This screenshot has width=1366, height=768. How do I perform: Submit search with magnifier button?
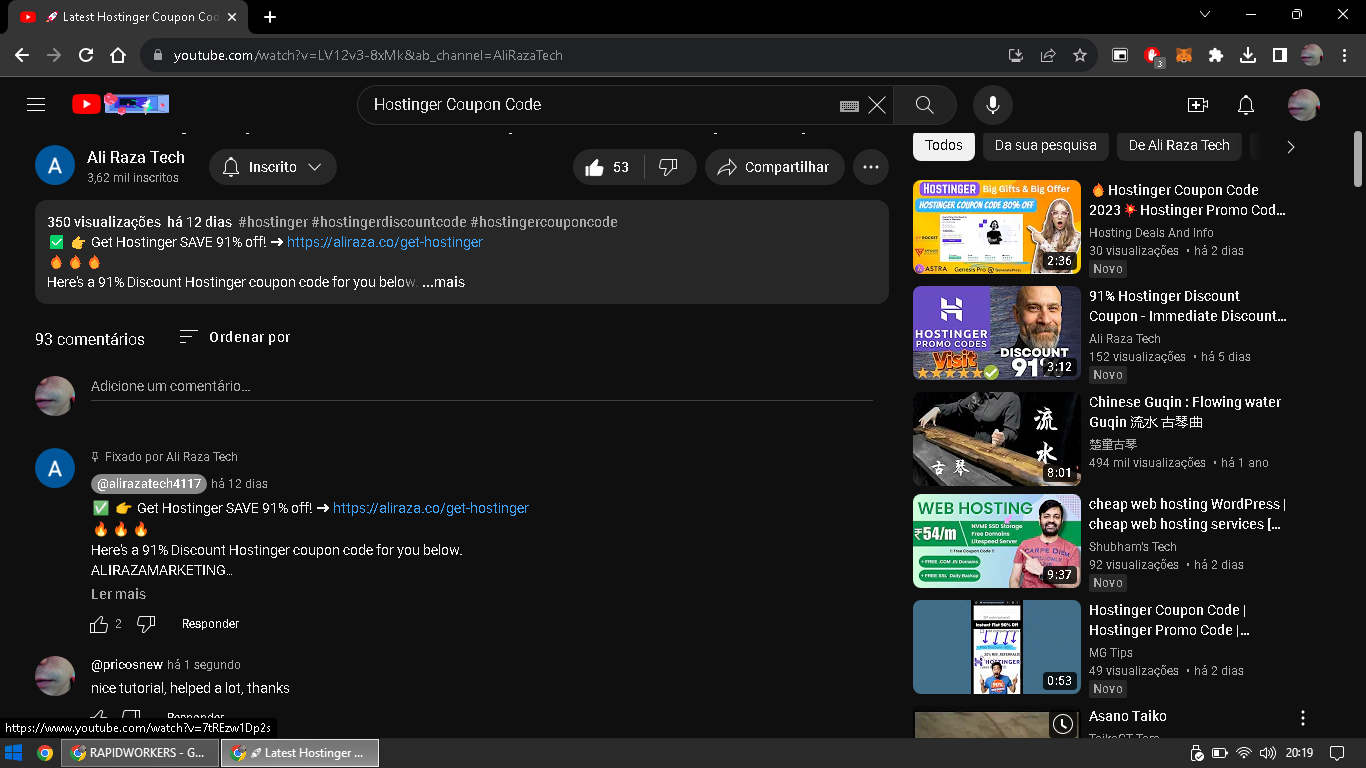pos(925,105)
